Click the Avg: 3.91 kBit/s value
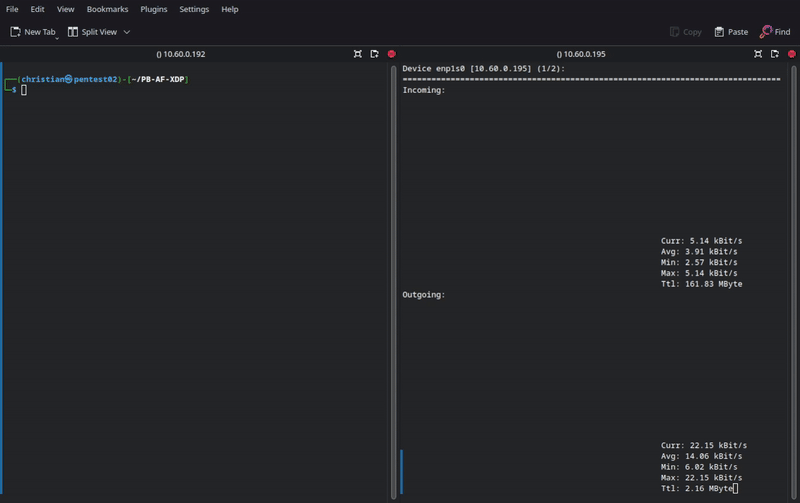 point(699,252)
